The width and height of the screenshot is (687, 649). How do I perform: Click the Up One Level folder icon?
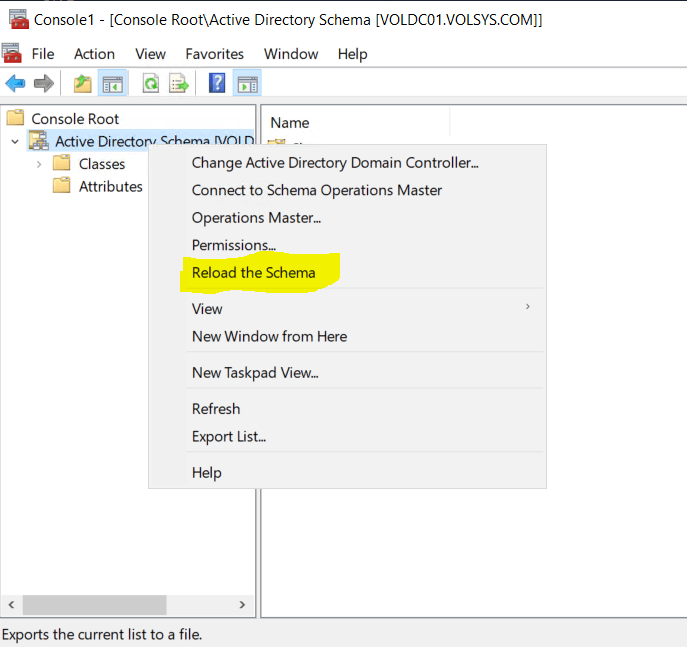(83, 84)
